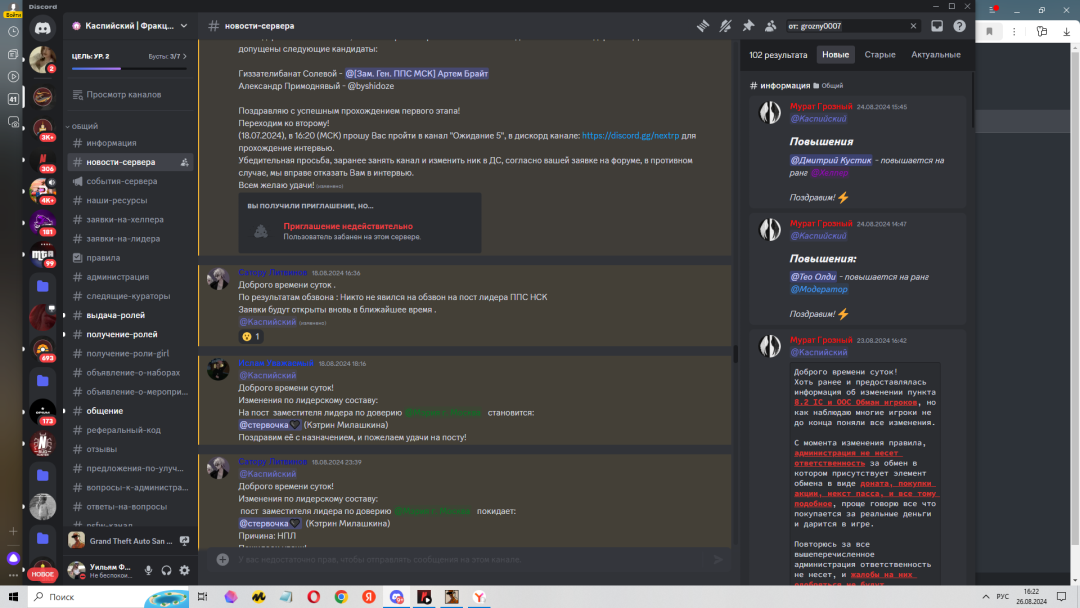This screenshot has height=608, width=1080.
Task: Click the @Тео Олди mention in search results
Action: [813, 277]
